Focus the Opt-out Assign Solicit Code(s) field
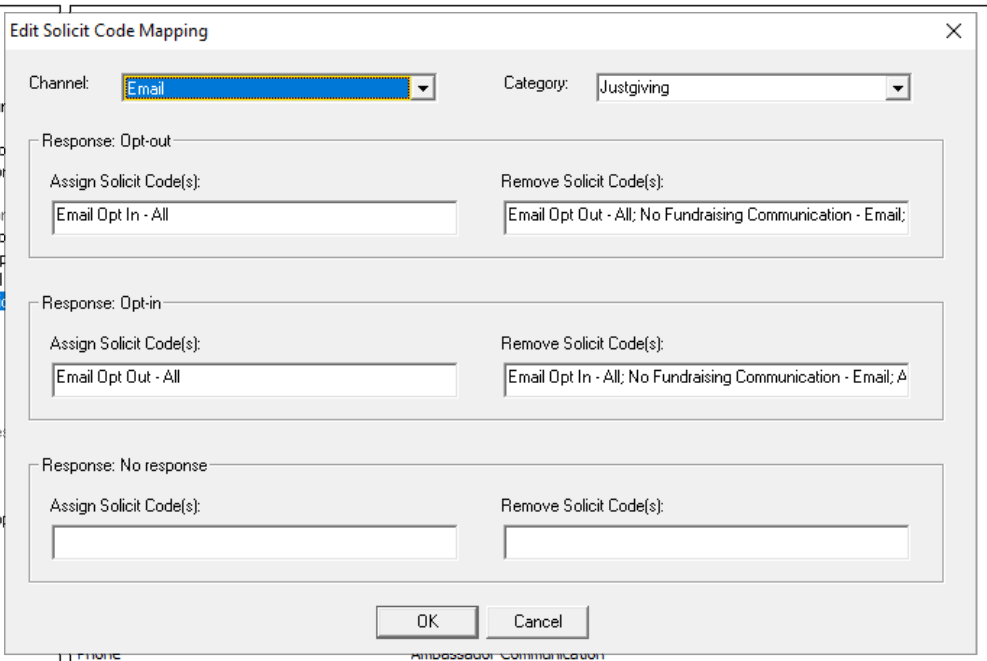Viewport: 987px width, 661px height. (x=253, y=216)
